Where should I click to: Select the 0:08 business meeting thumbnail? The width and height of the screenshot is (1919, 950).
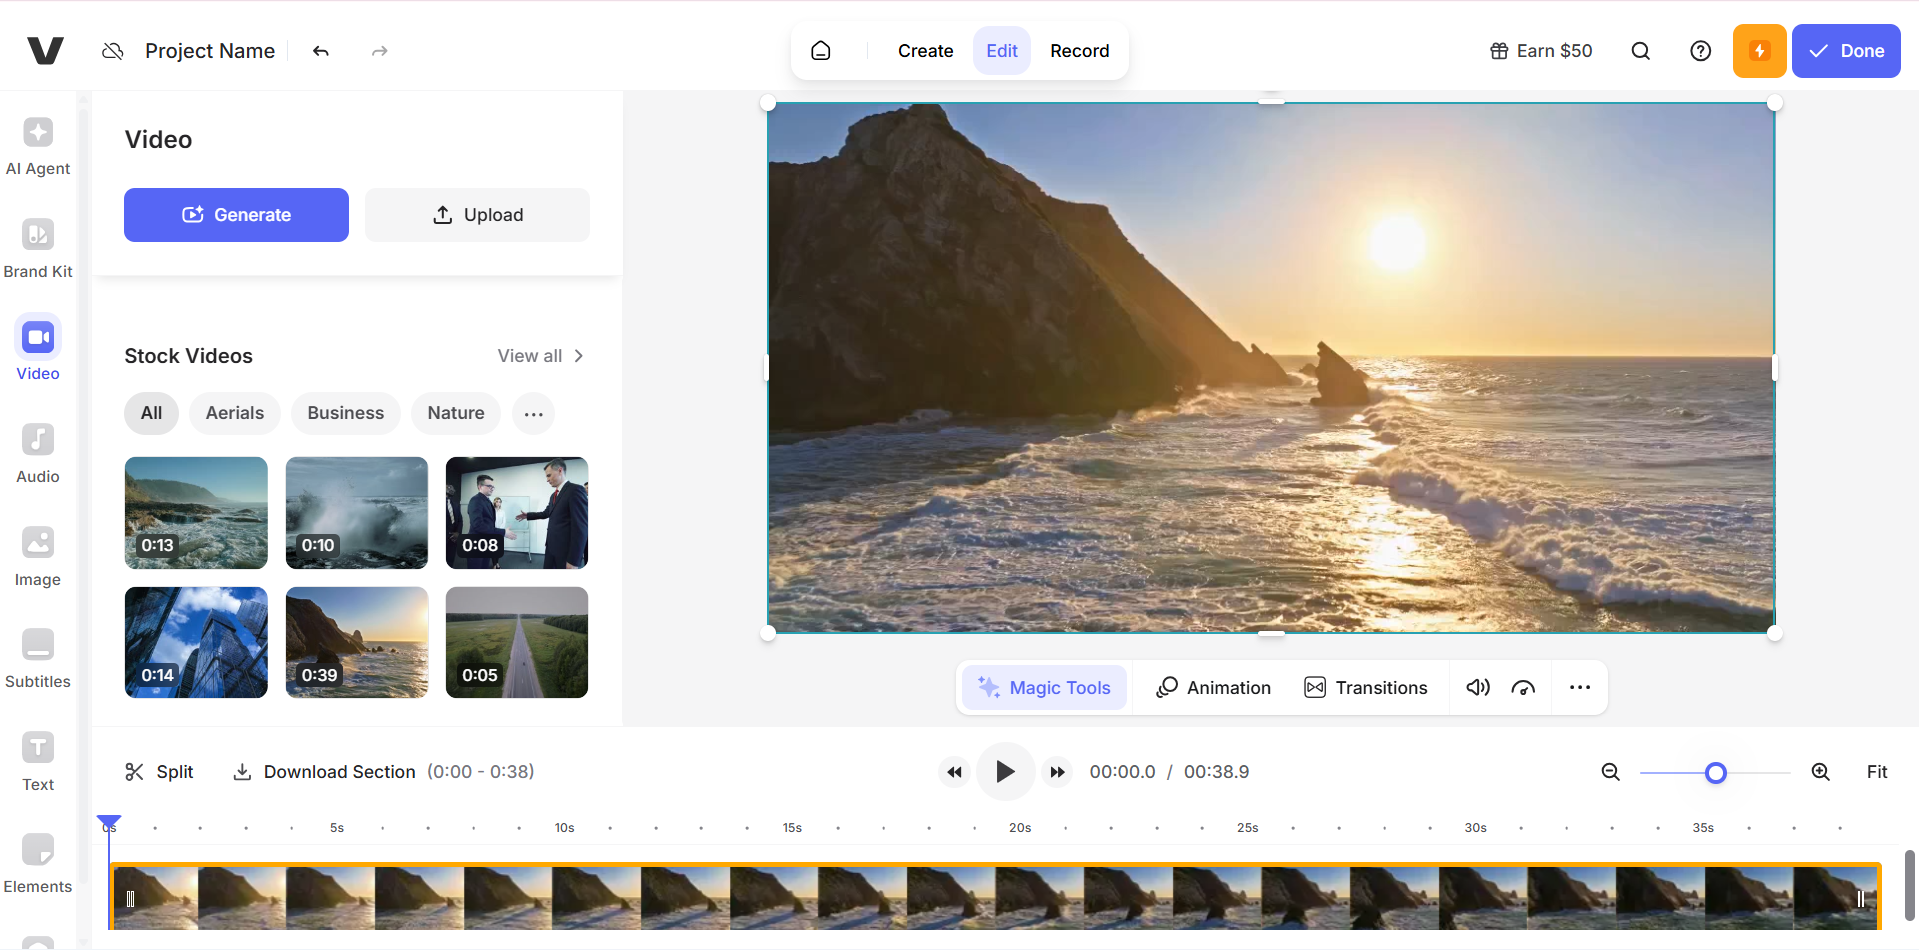[x=517, y=513]
